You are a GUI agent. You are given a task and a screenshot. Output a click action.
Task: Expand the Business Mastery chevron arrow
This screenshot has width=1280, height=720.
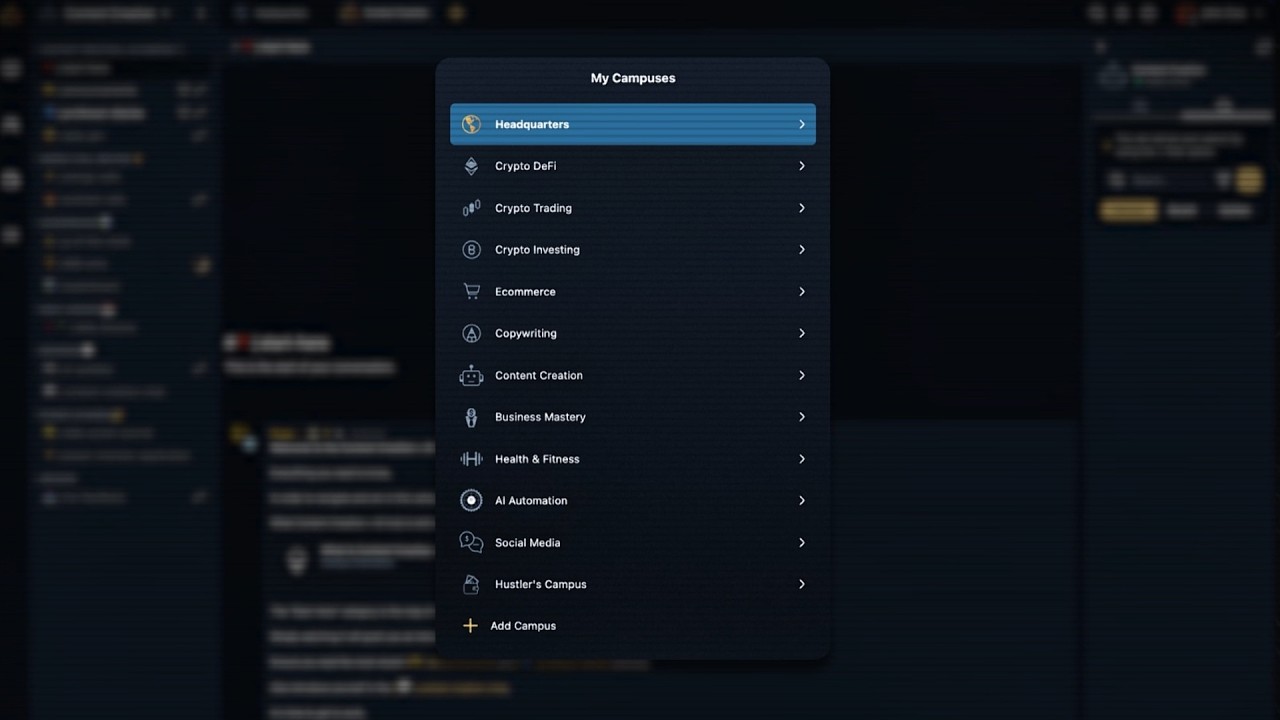(801, 417)
